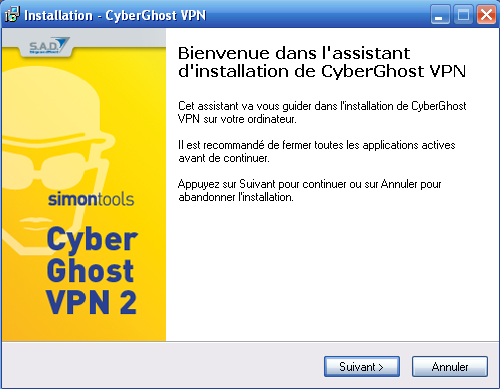Click the "Il est recommandé de fermer" paragraph
The height and width of the screenshot is (389, 500).
[317, 151]
